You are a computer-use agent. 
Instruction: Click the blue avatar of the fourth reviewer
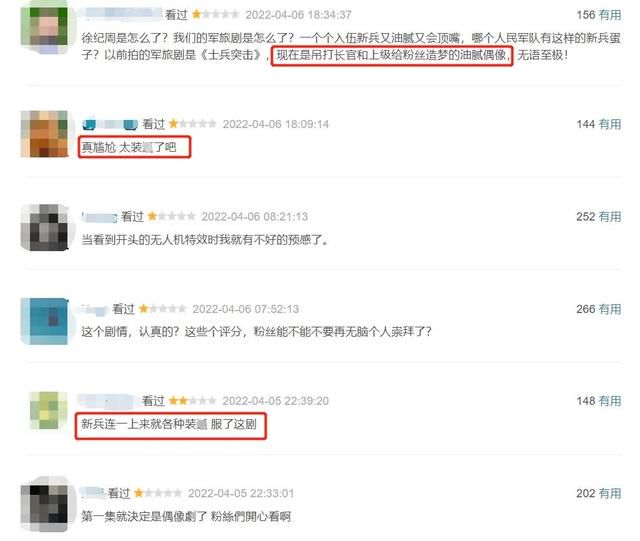(44, 321)
